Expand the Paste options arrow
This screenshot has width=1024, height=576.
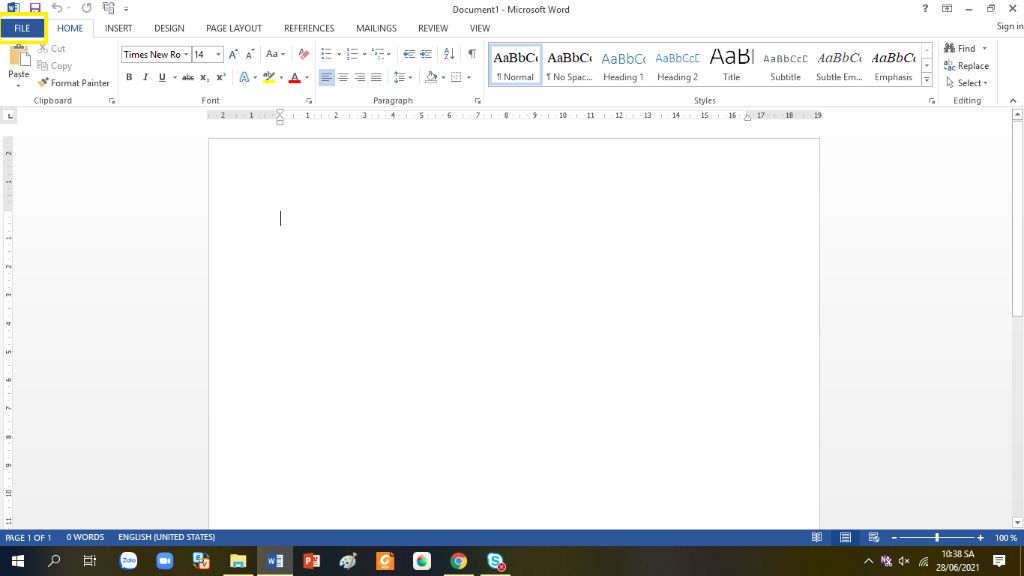click(18, 86)
